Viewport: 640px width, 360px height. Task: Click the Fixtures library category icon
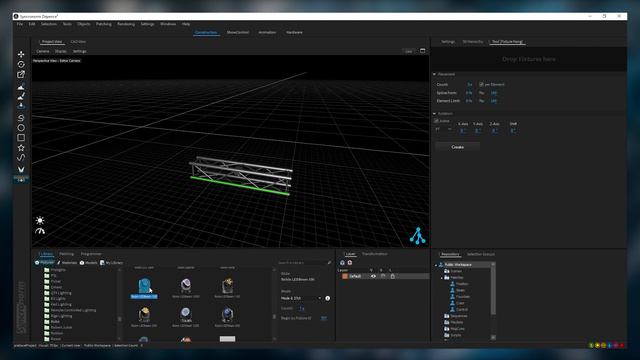coord(37,262)
